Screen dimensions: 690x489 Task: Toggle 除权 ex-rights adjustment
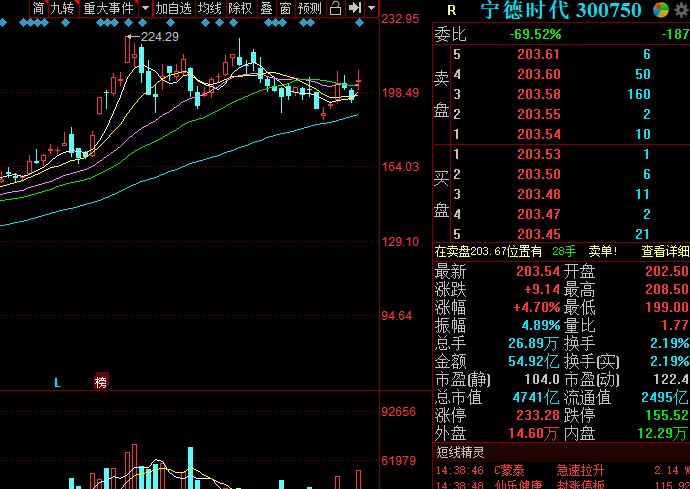pos(240,8)
